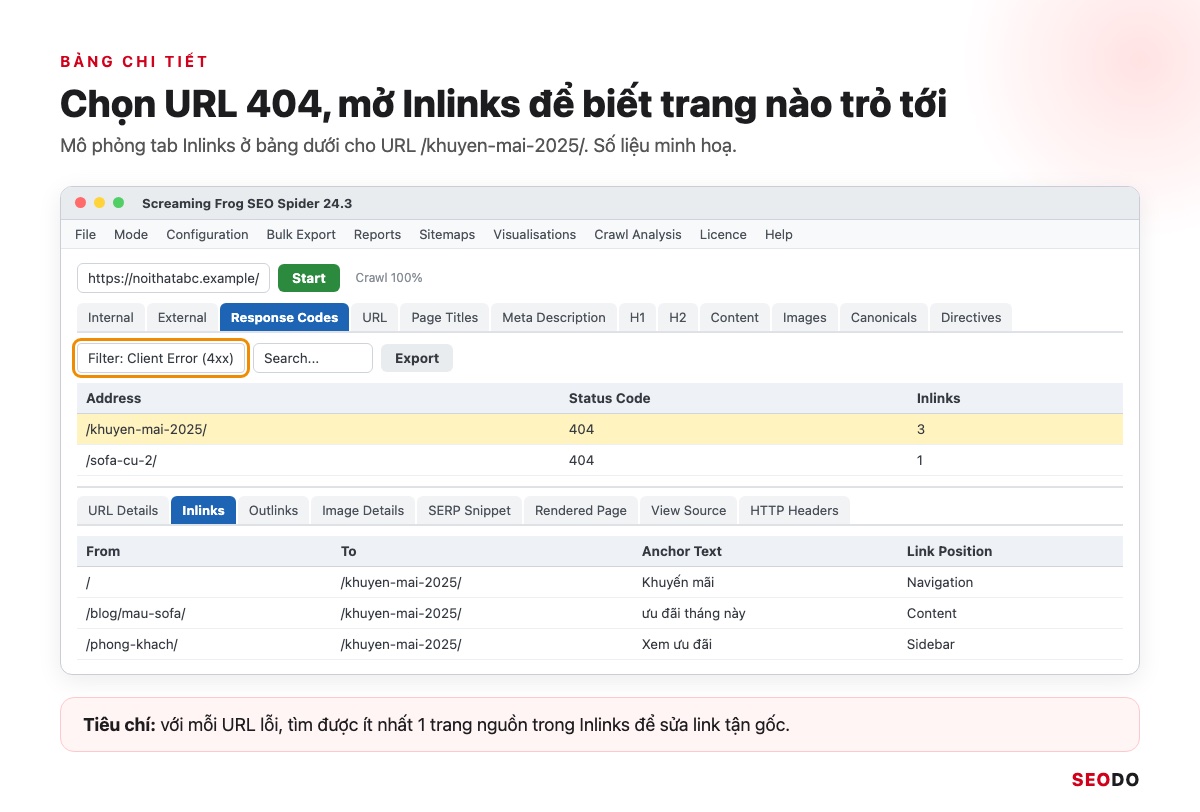Click the anchor text Khuyến mãi
The width and height of the screenshot is (1200, 812).
tap(678, 582)
